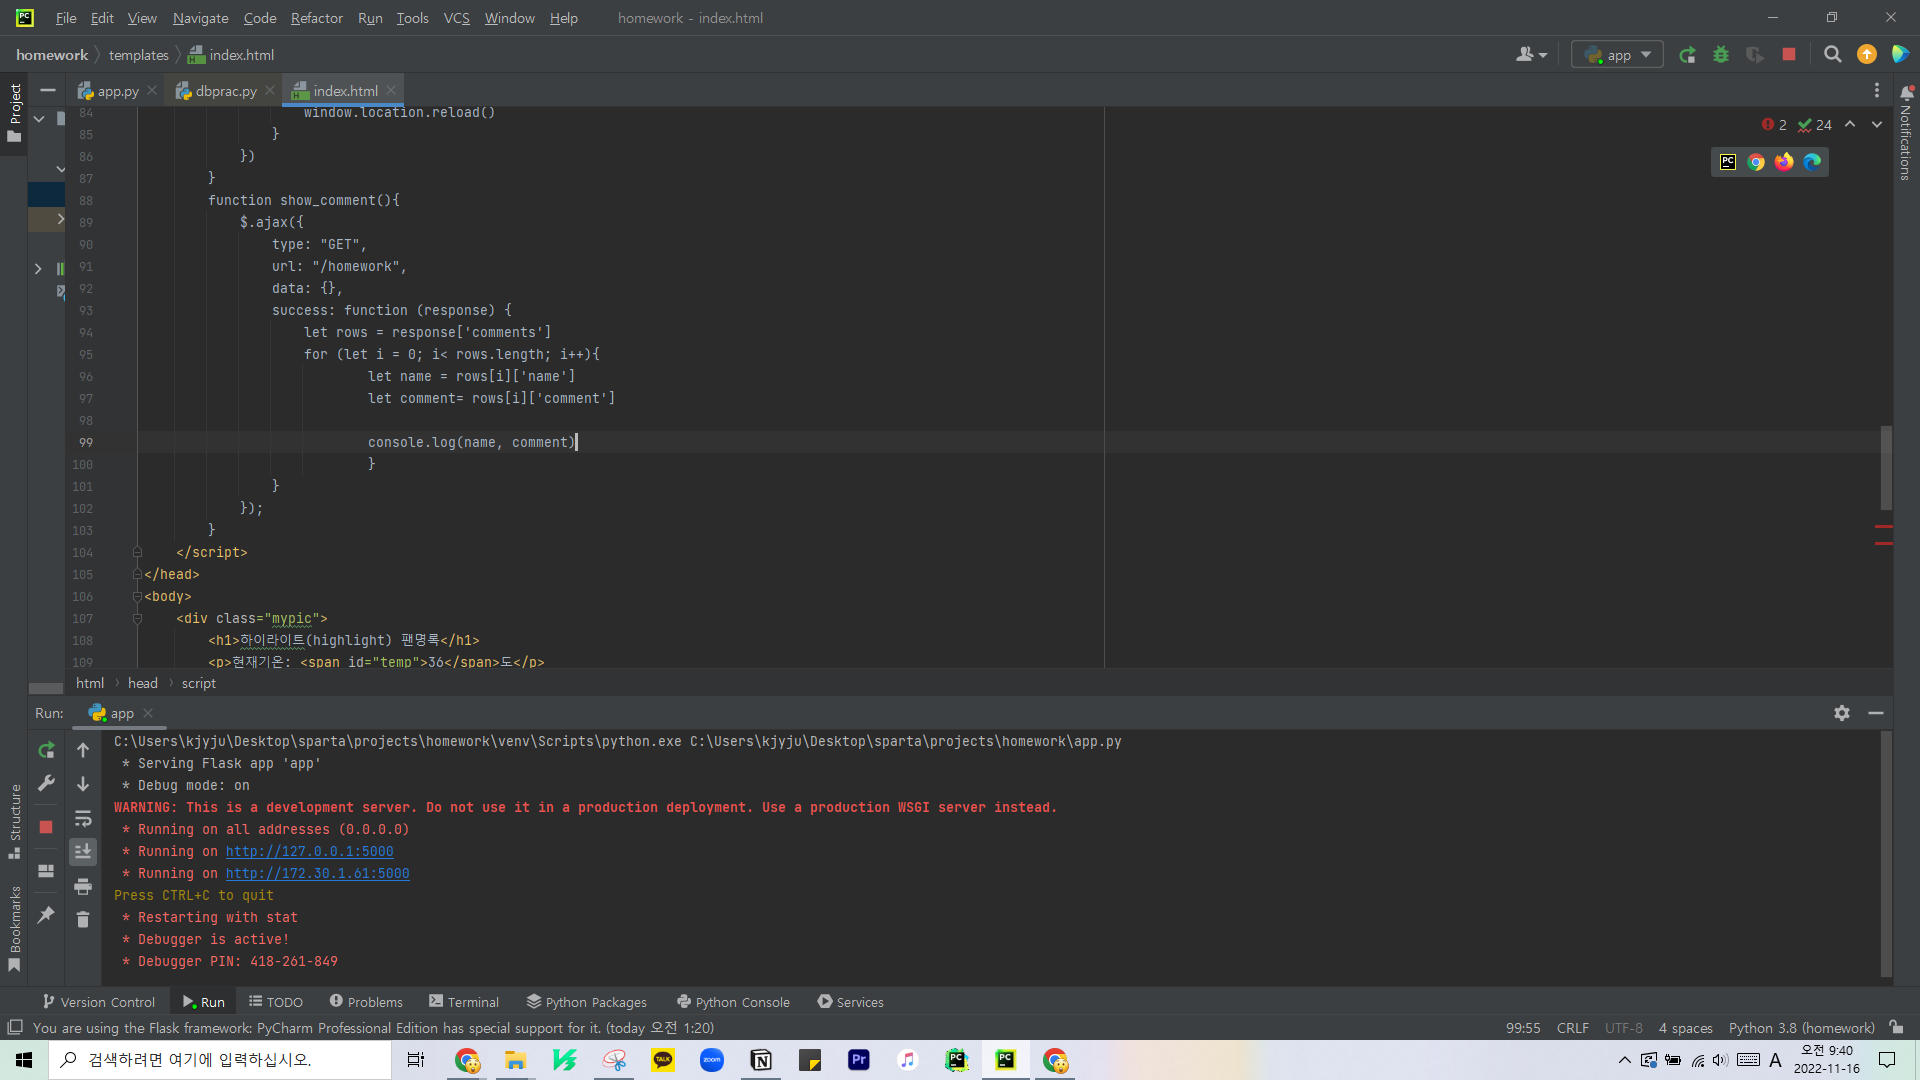The height and width of the screenshot is (1080, 1920).
Task: Open the Problems tool window
Action: tap(366, 1002)
